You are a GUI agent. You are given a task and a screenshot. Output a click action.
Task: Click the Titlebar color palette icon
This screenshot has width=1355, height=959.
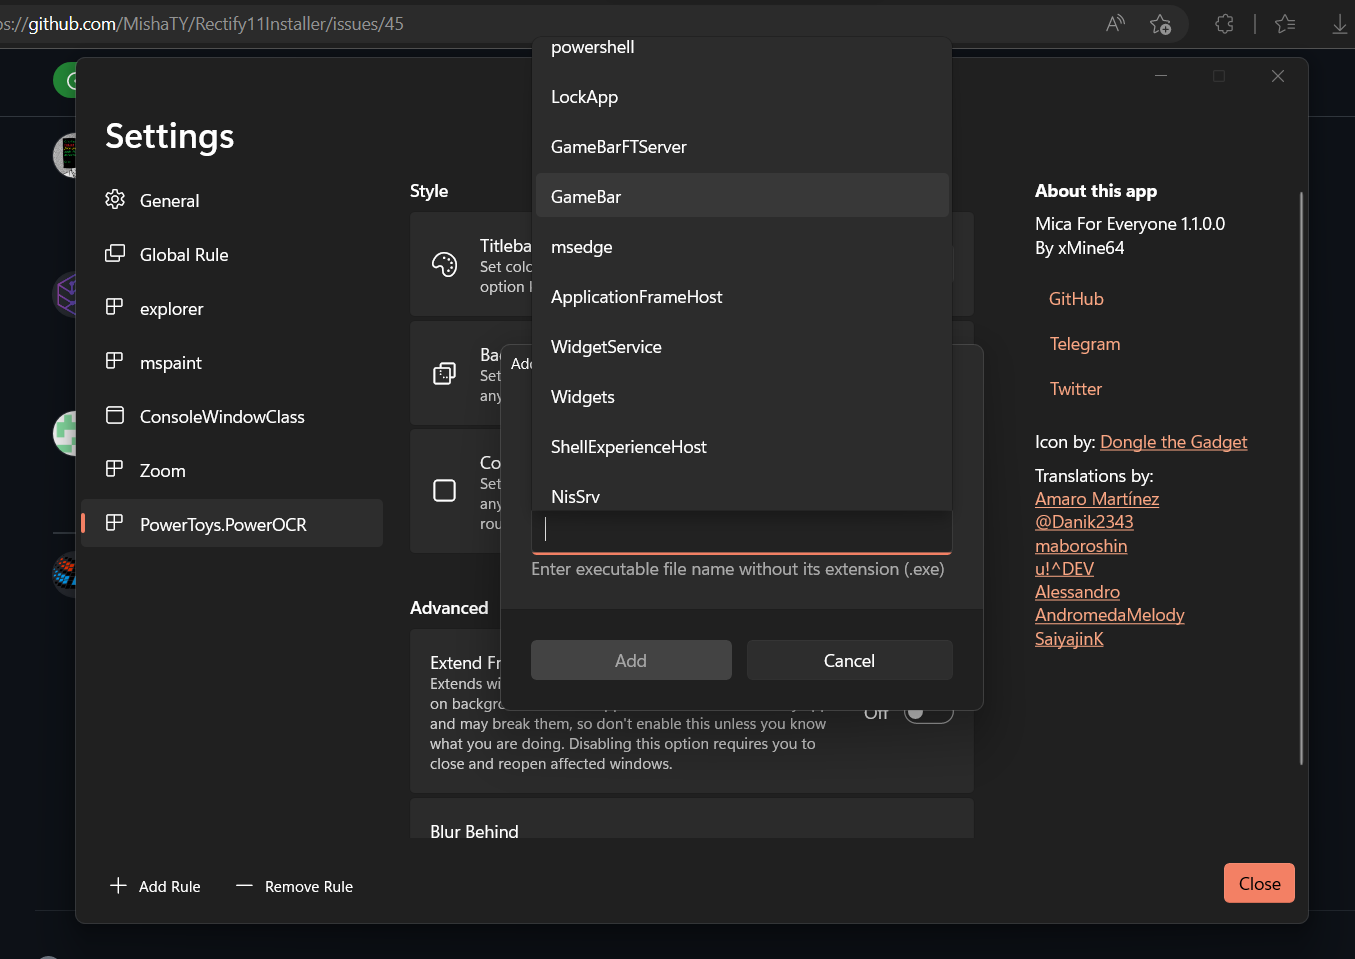(x=444, y=264)
